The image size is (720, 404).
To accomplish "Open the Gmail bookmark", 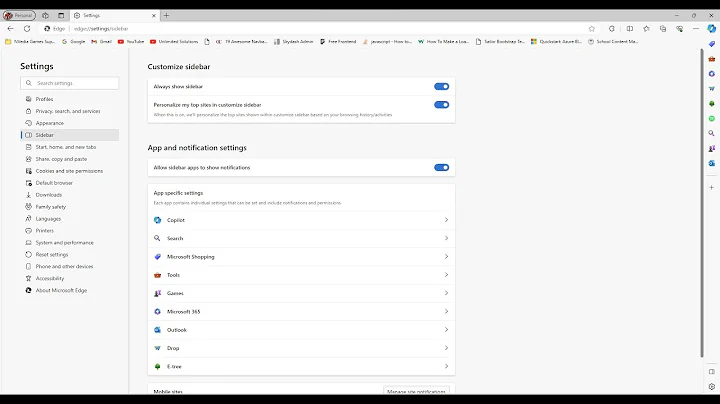I will point(101,41).
